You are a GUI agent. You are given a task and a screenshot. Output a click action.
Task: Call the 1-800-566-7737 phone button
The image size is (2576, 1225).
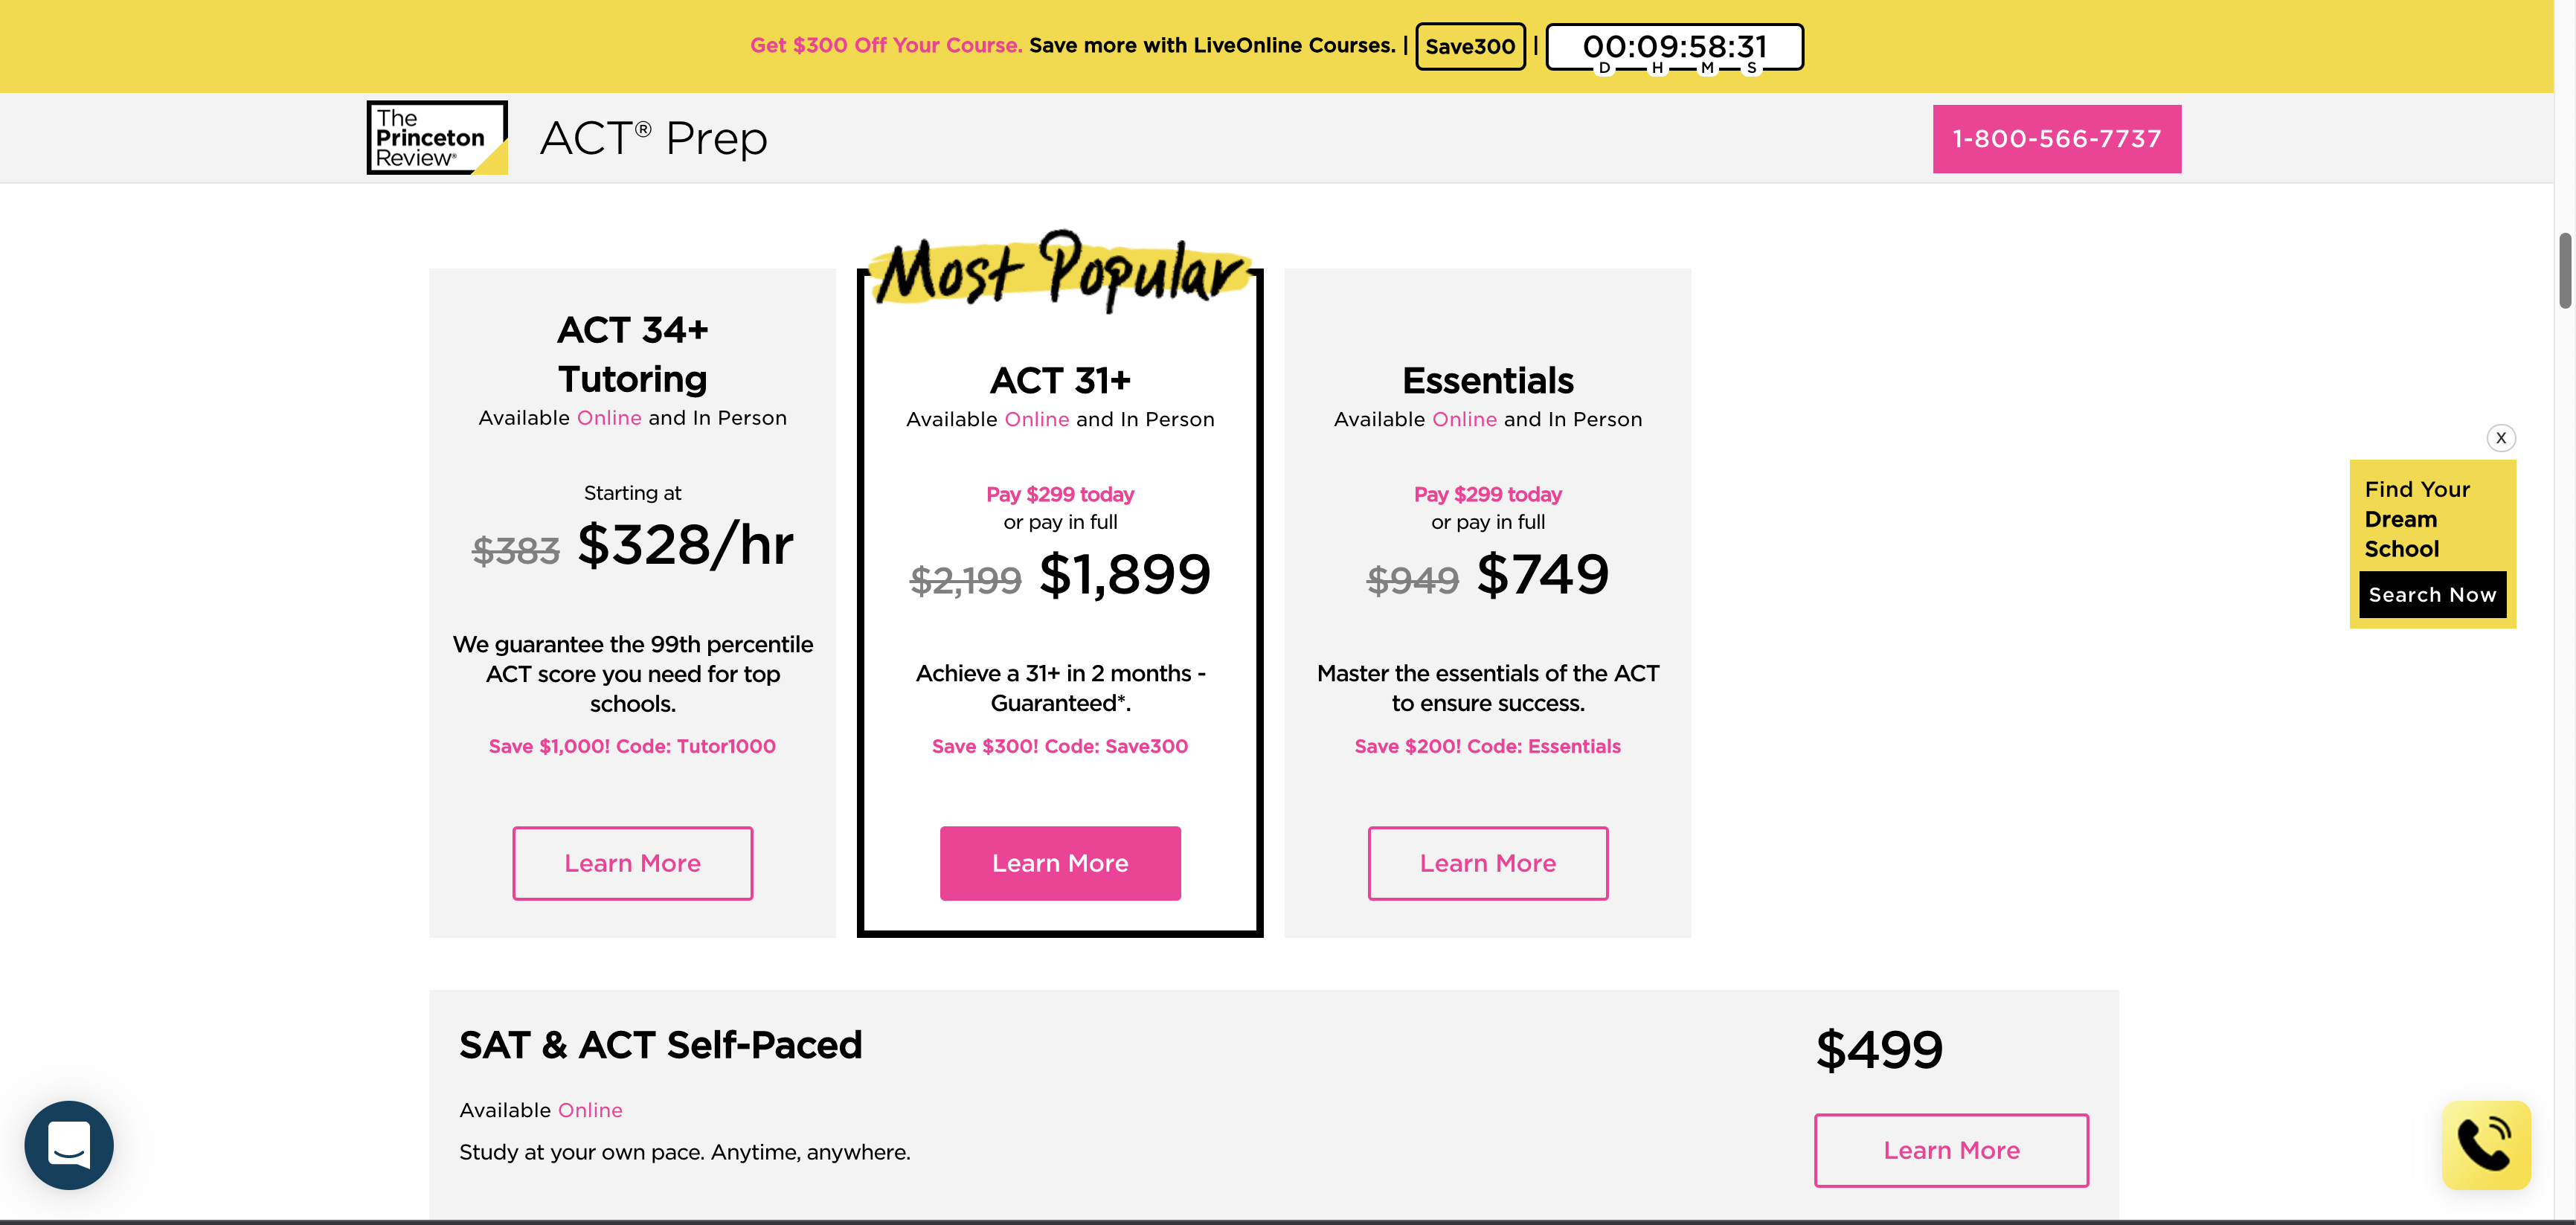(2056, 139)
